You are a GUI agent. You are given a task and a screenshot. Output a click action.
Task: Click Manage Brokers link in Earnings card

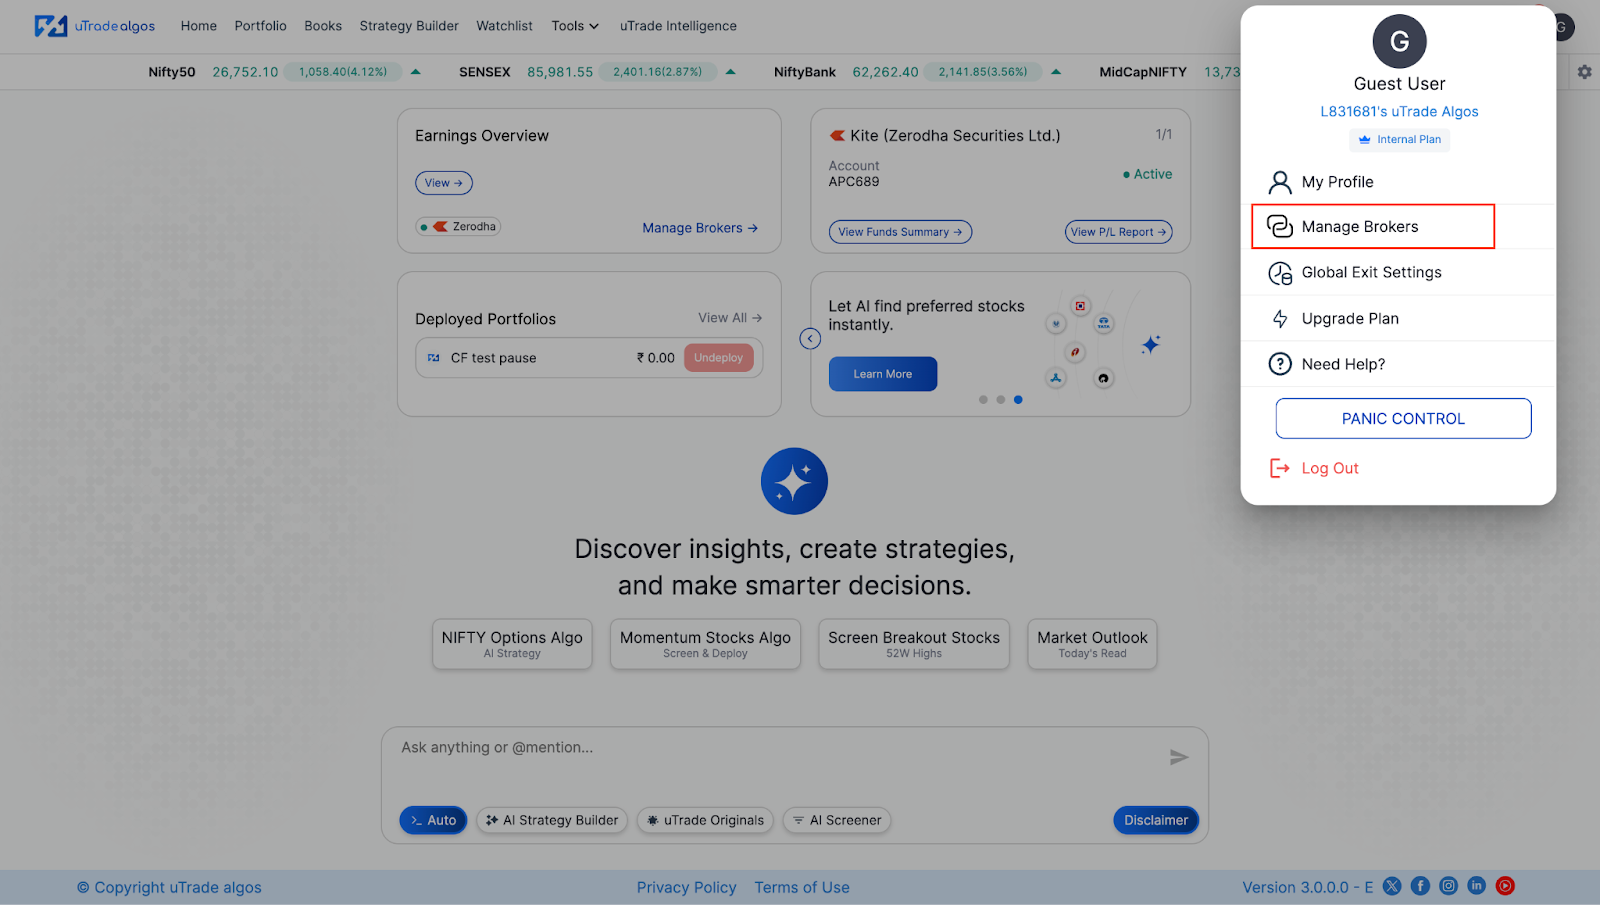pyautogui.click(x=700, y=228)
